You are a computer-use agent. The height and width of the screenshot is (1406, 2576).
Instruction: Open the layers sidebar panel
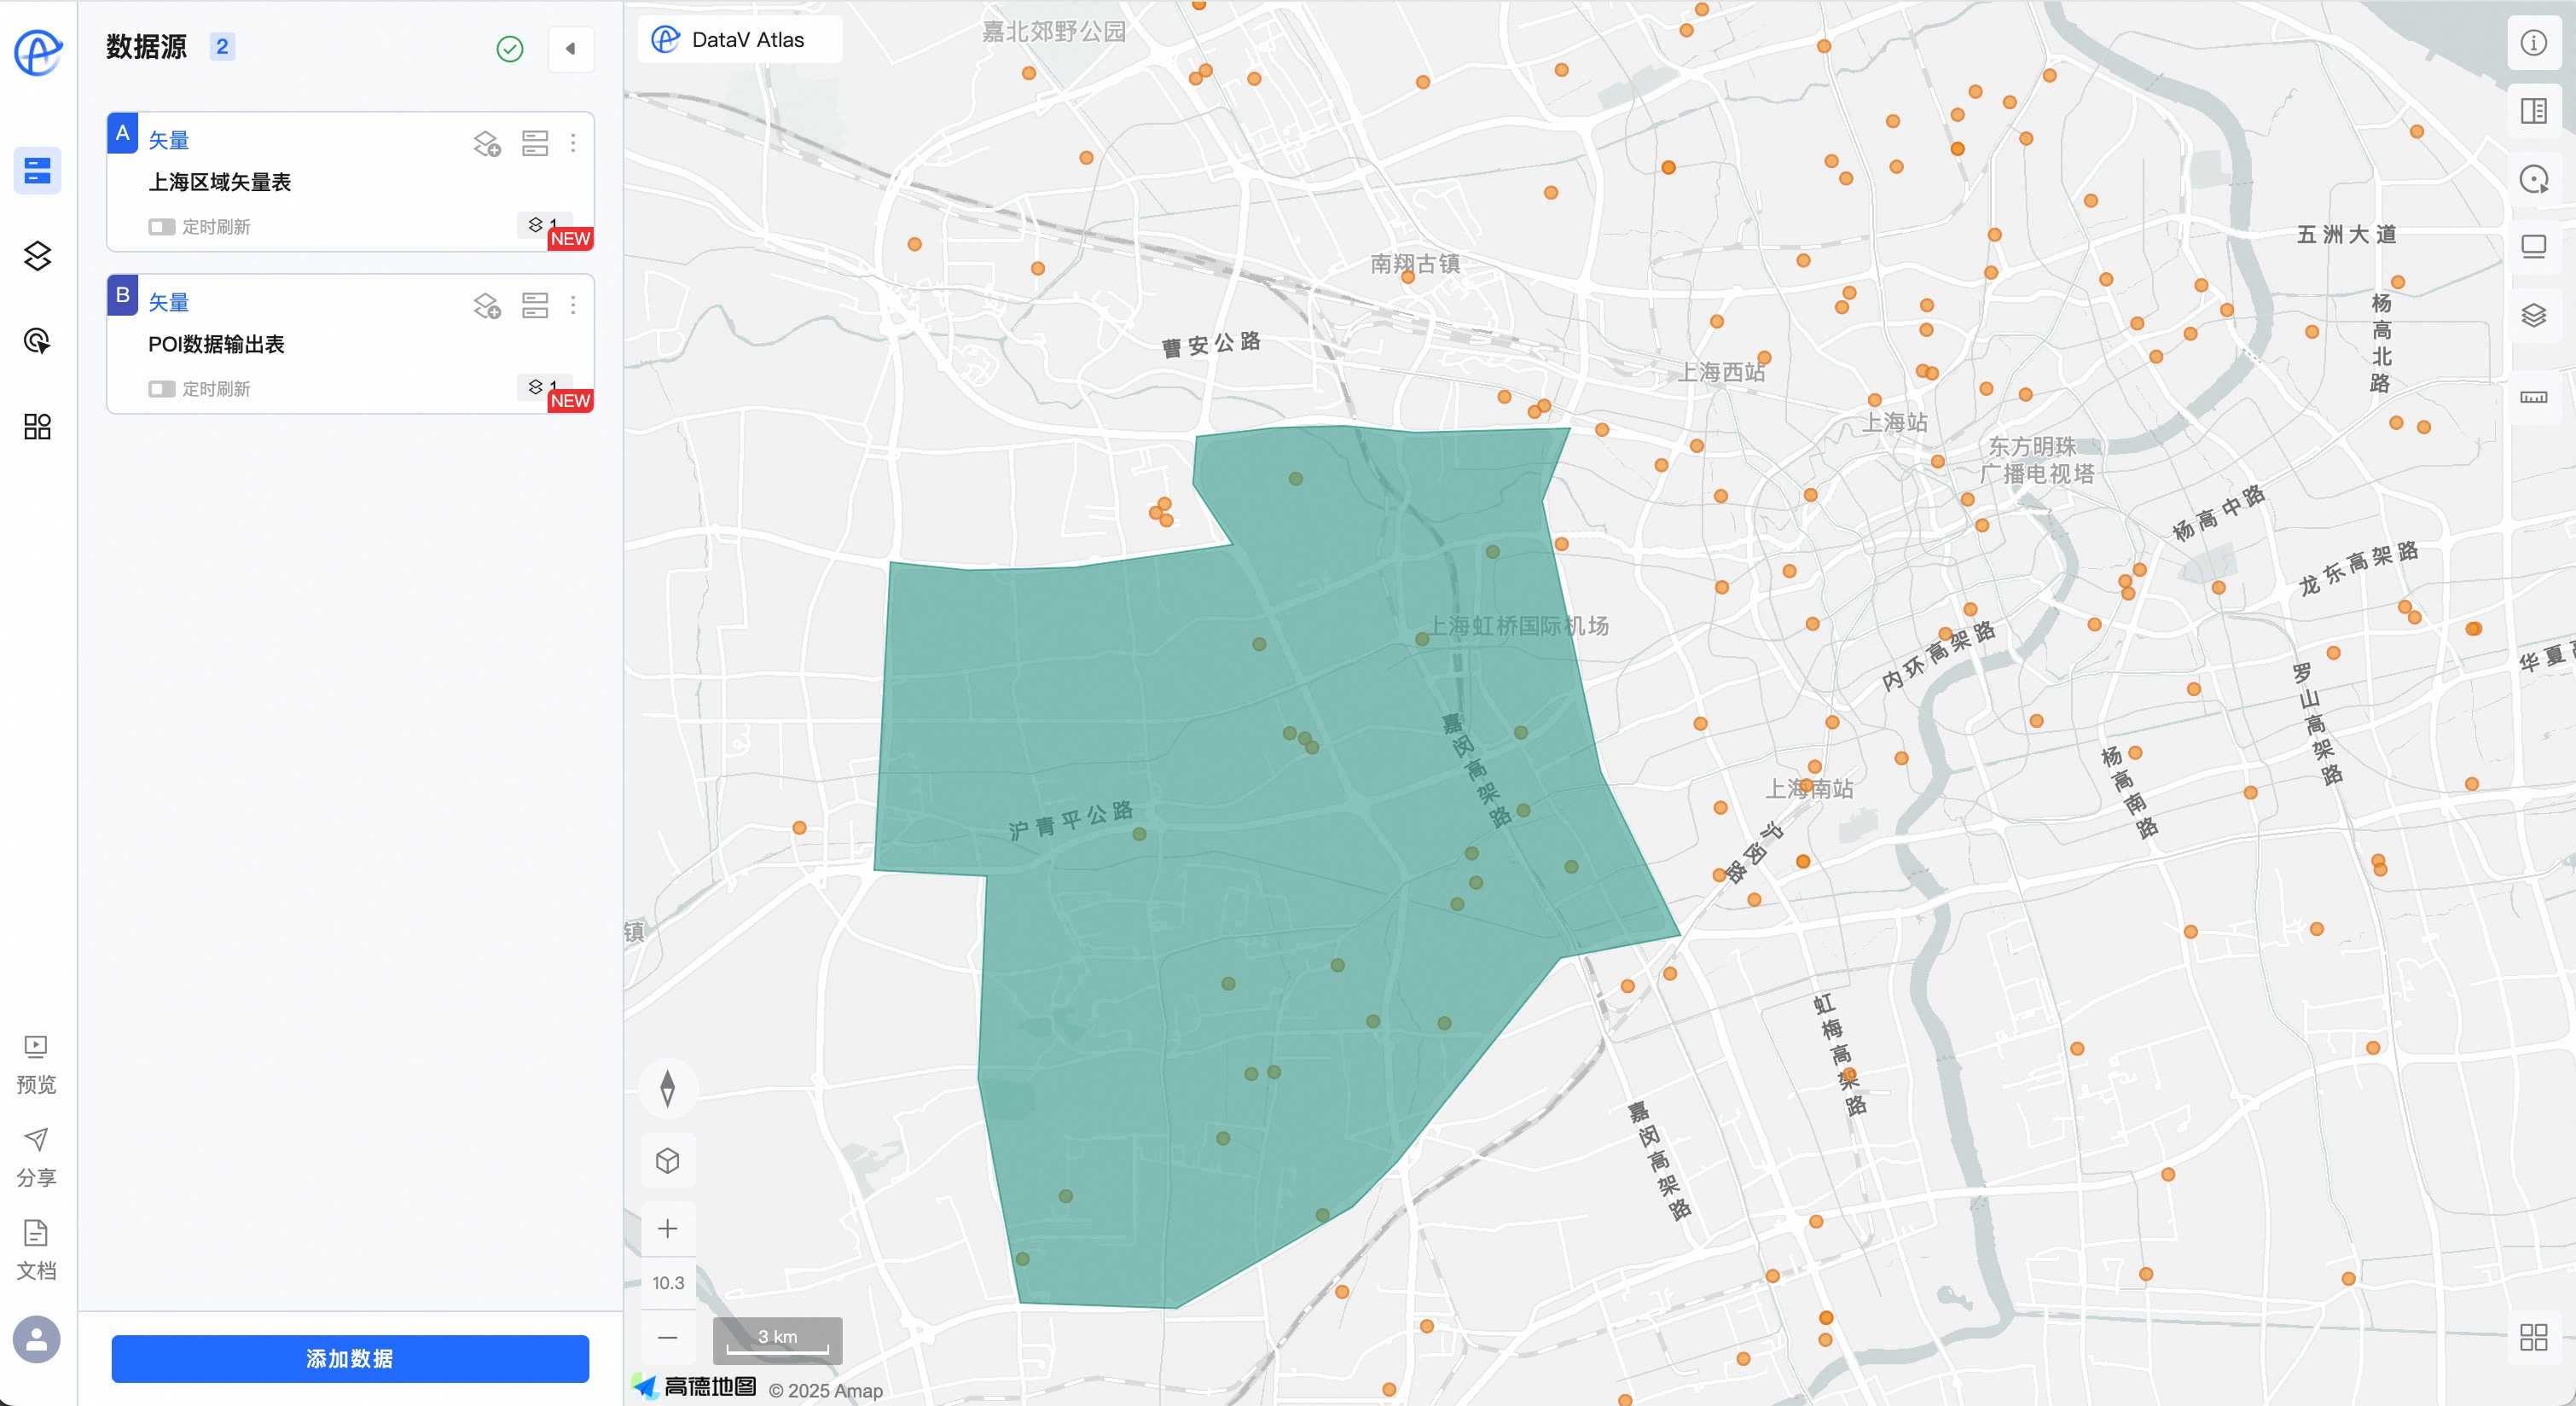[37, 256]
